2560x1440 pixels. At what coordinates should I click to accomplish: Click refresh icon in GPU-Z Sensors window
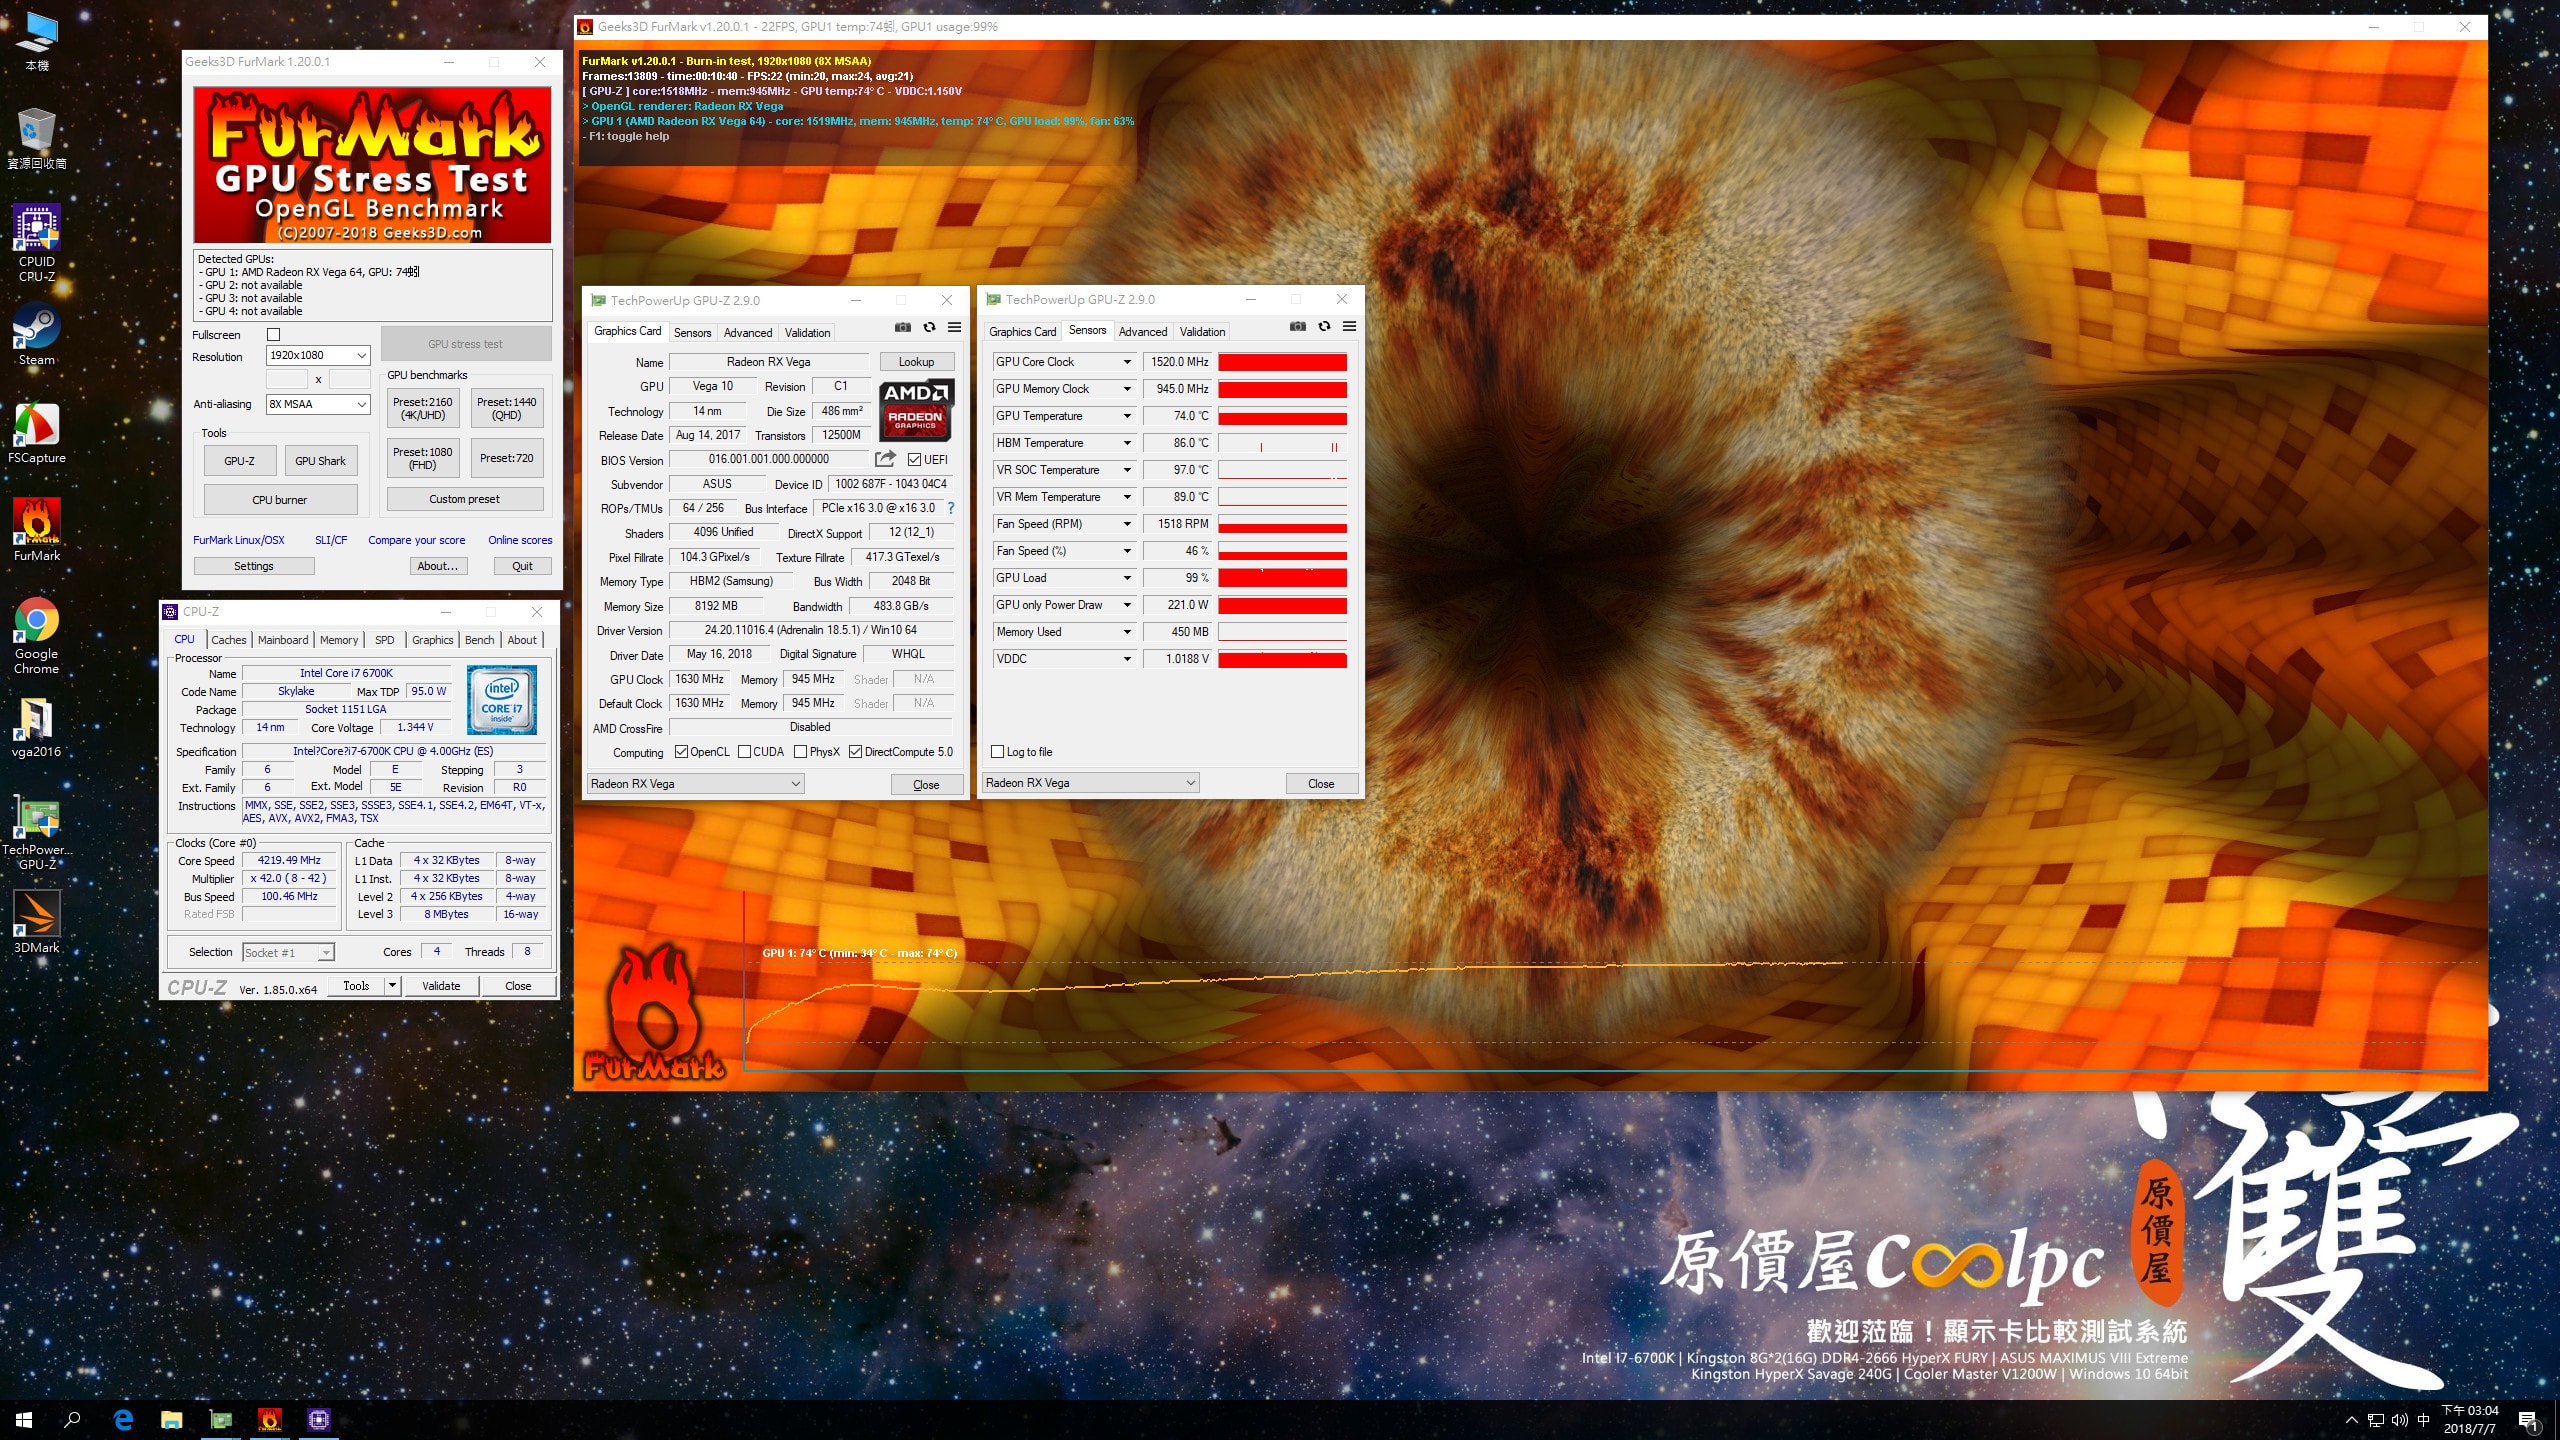[1324, 326]
